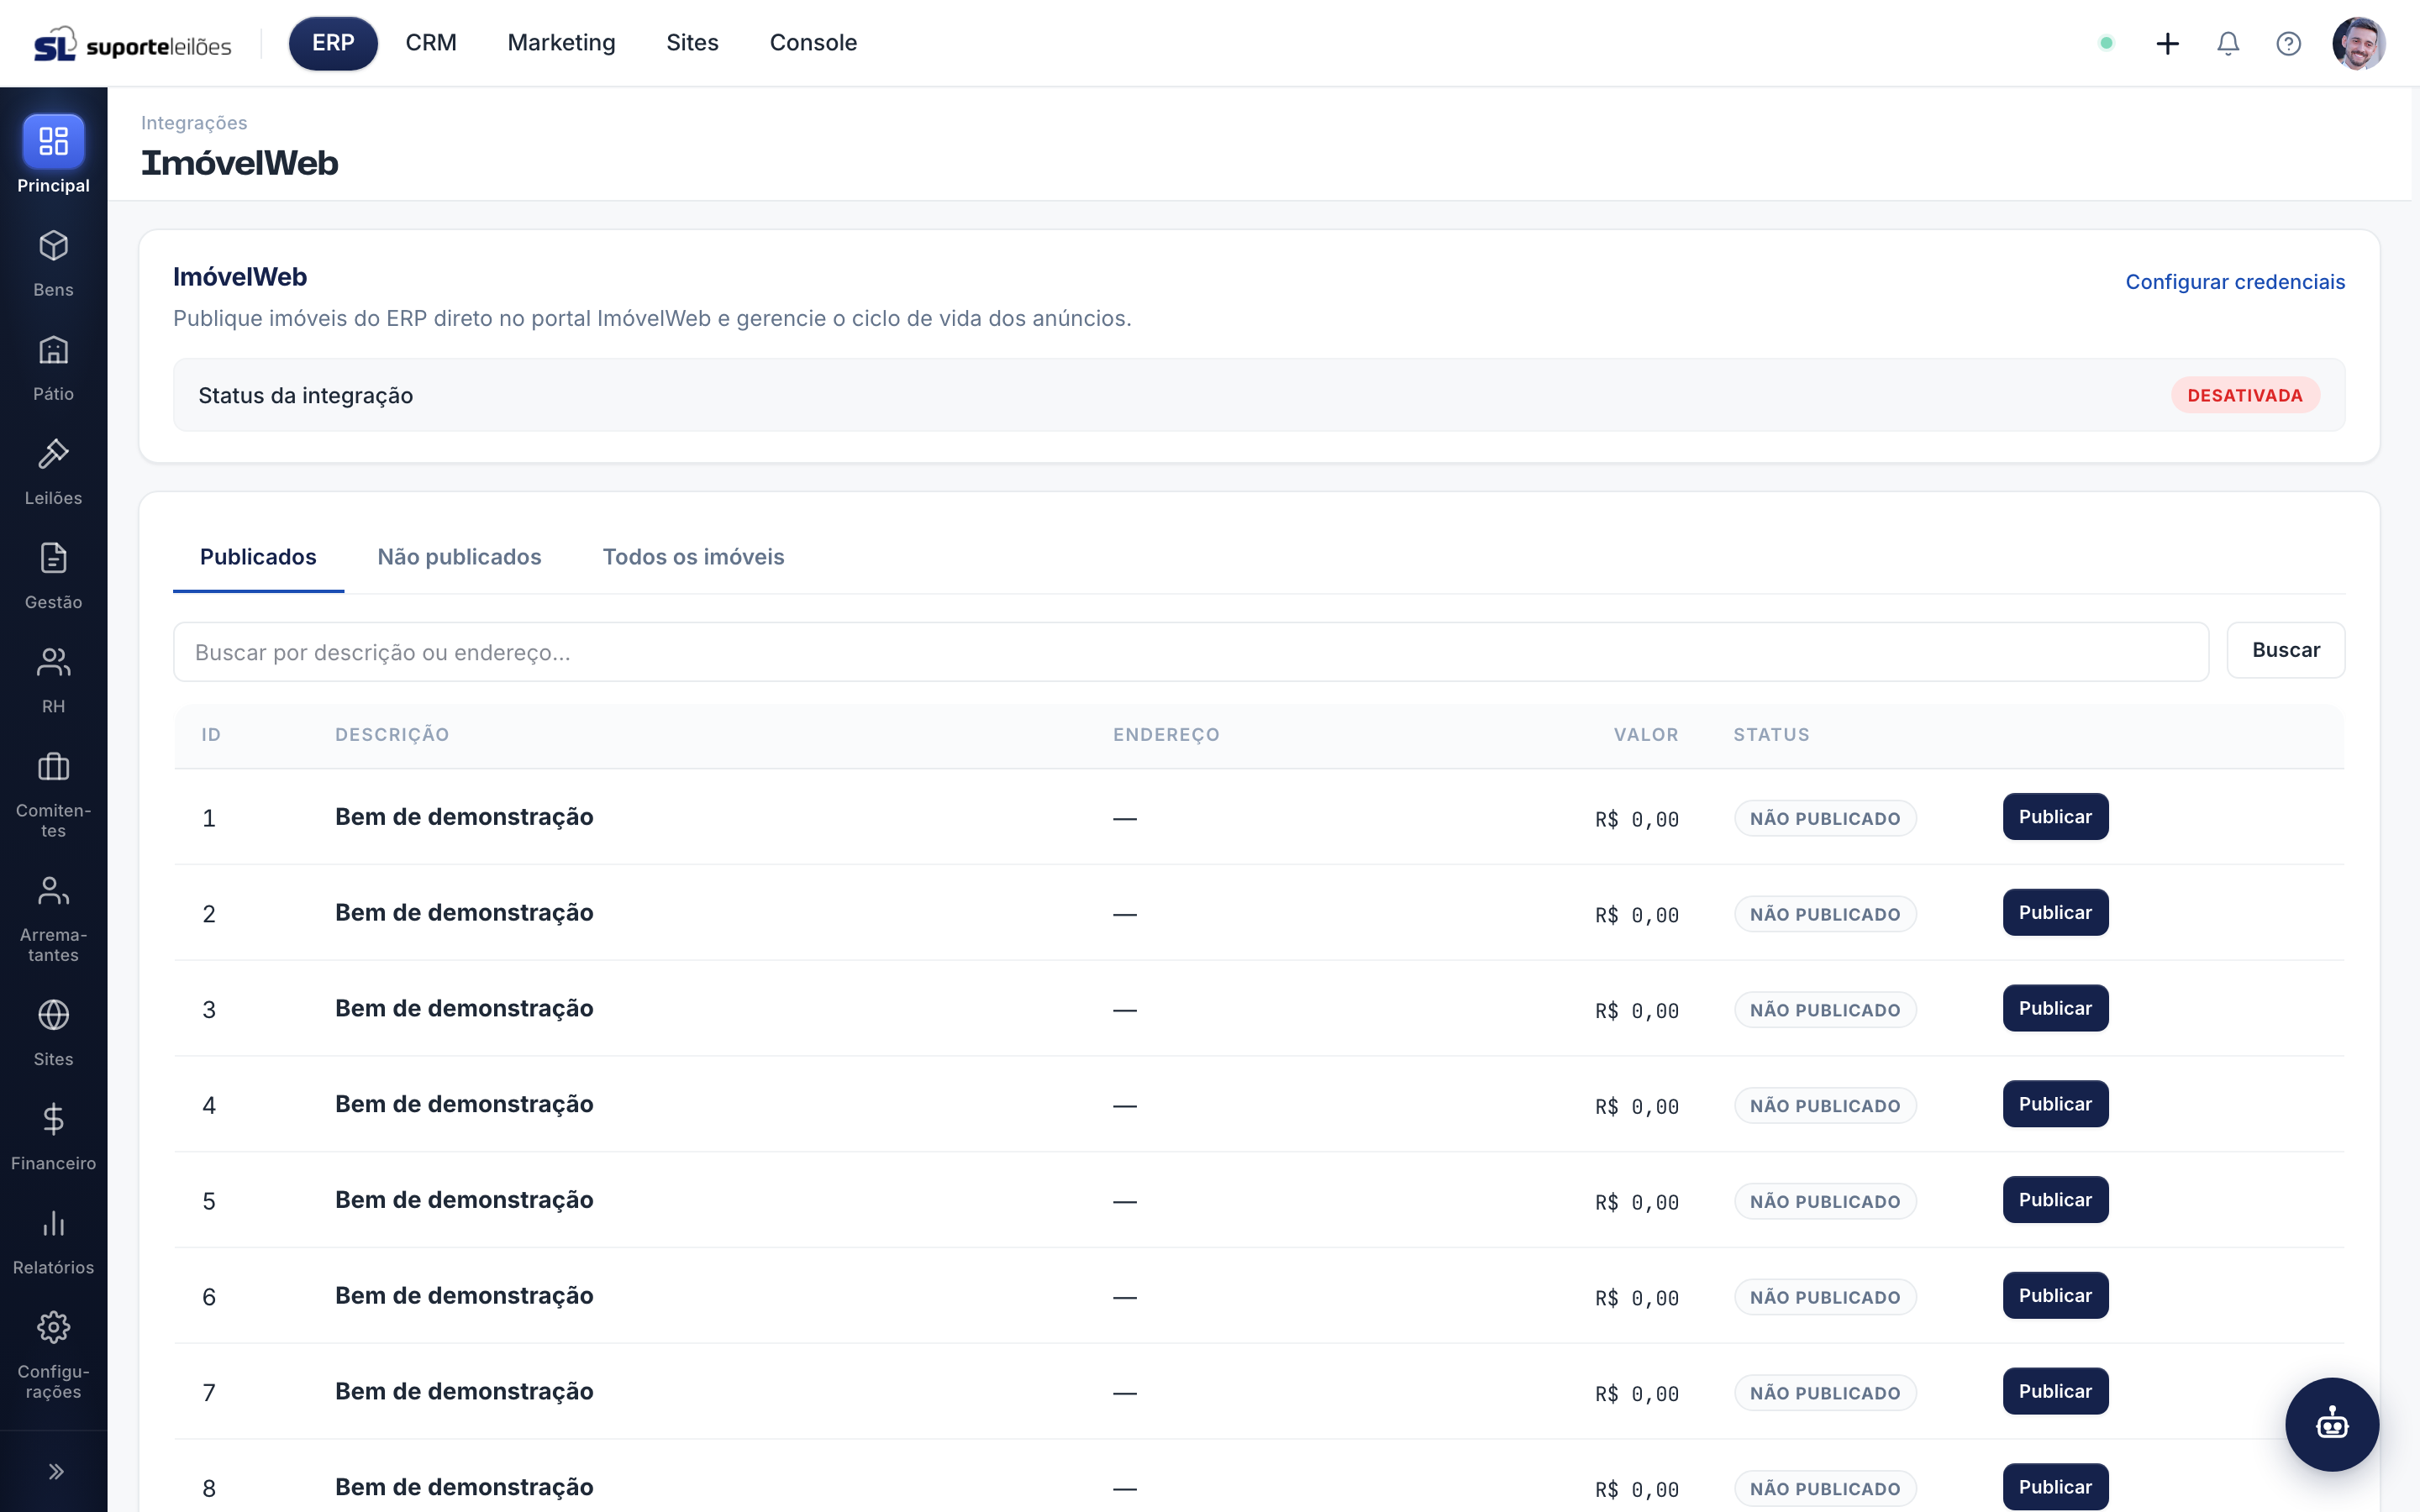Image resolution: width=2420 pixels, height=1512 pixels.
Task: Open the user profile avatar
Action: [2359, 43]
